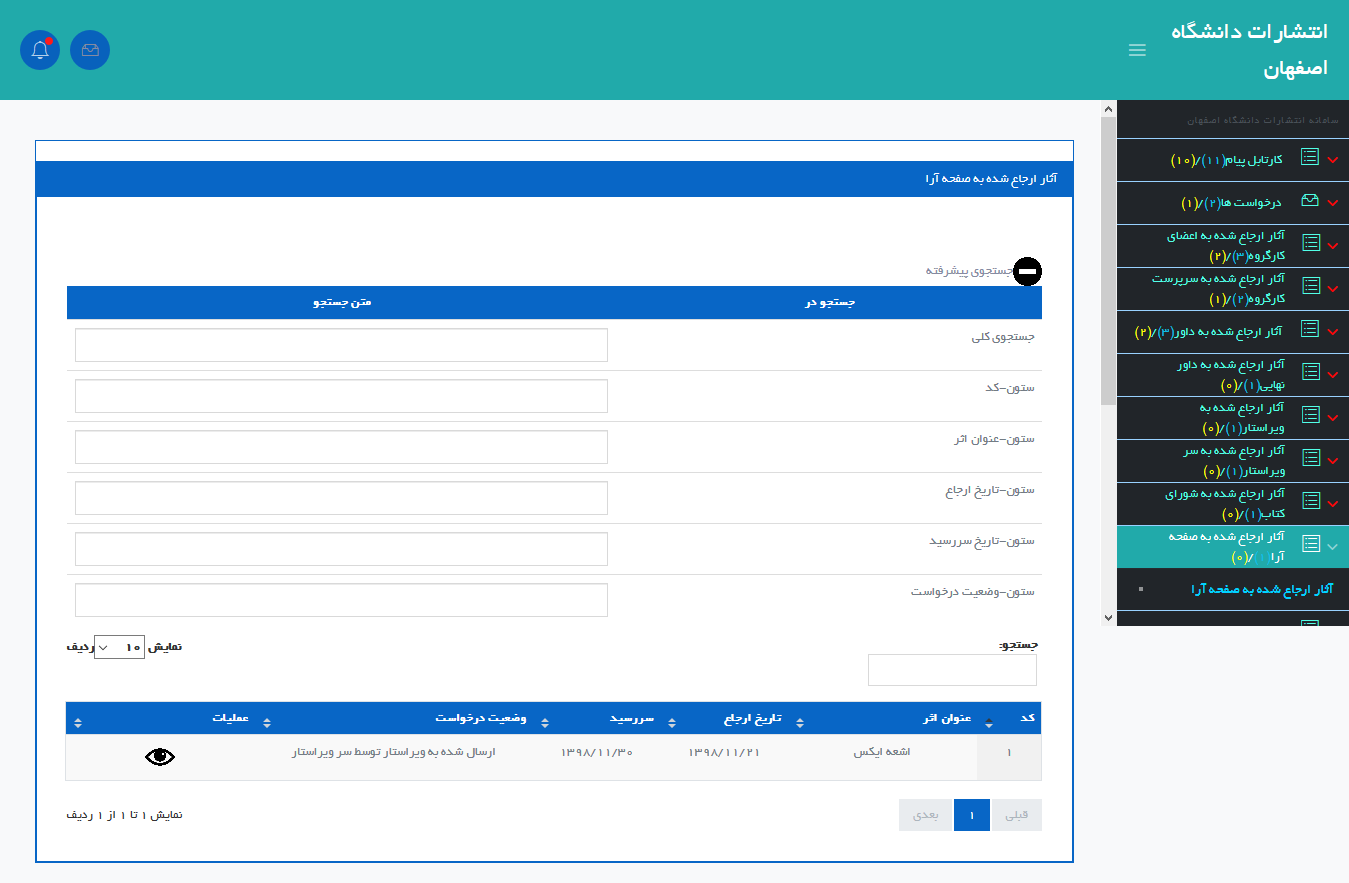
Task: Click list icon beside آثار ارجاع شده به ویراستار
Action: pos(1309,415)
